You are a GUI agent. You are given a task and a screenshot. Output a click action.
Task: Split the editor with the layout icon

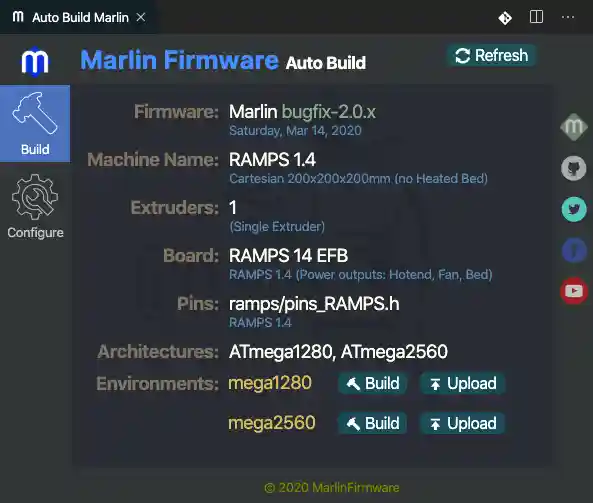tap(536, 17)
